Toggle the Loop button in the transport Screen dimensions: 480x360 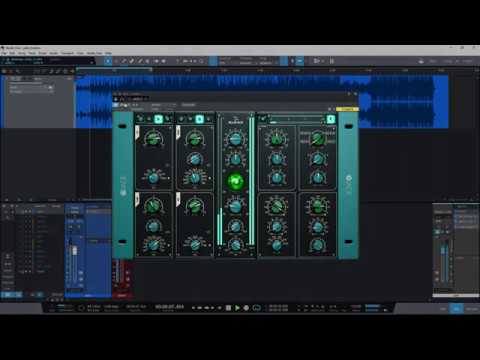point(256,308)
